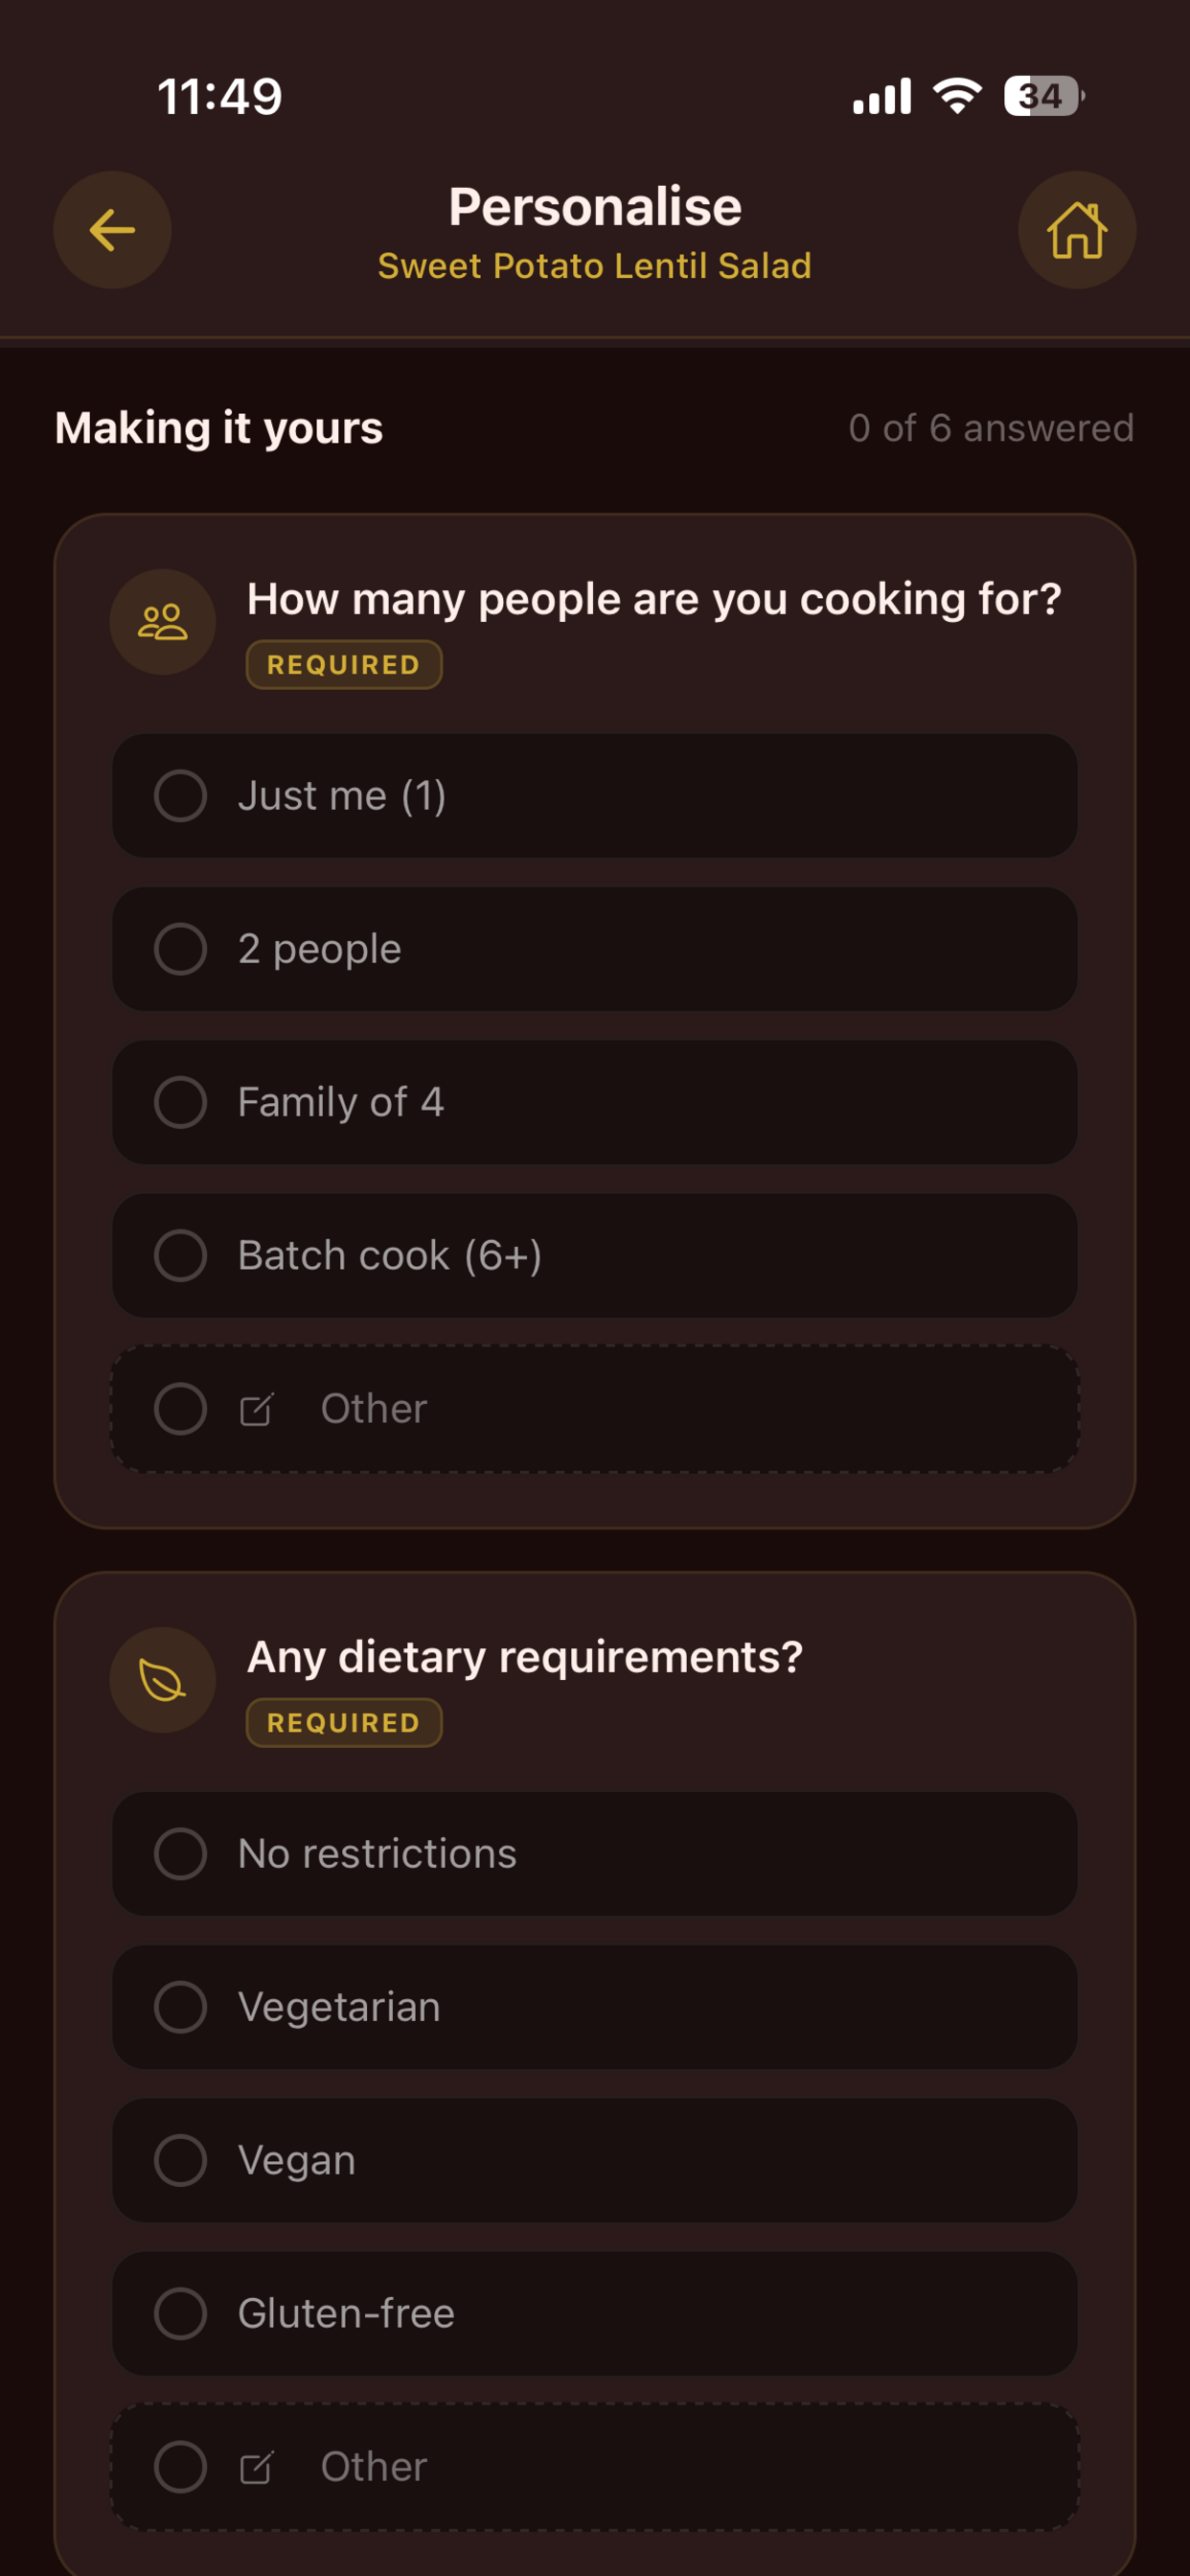The height and width of the screenshot is (2576, 1190).
Task: Tap the leaf icon beside dietary question
Action: point(163,1680)
